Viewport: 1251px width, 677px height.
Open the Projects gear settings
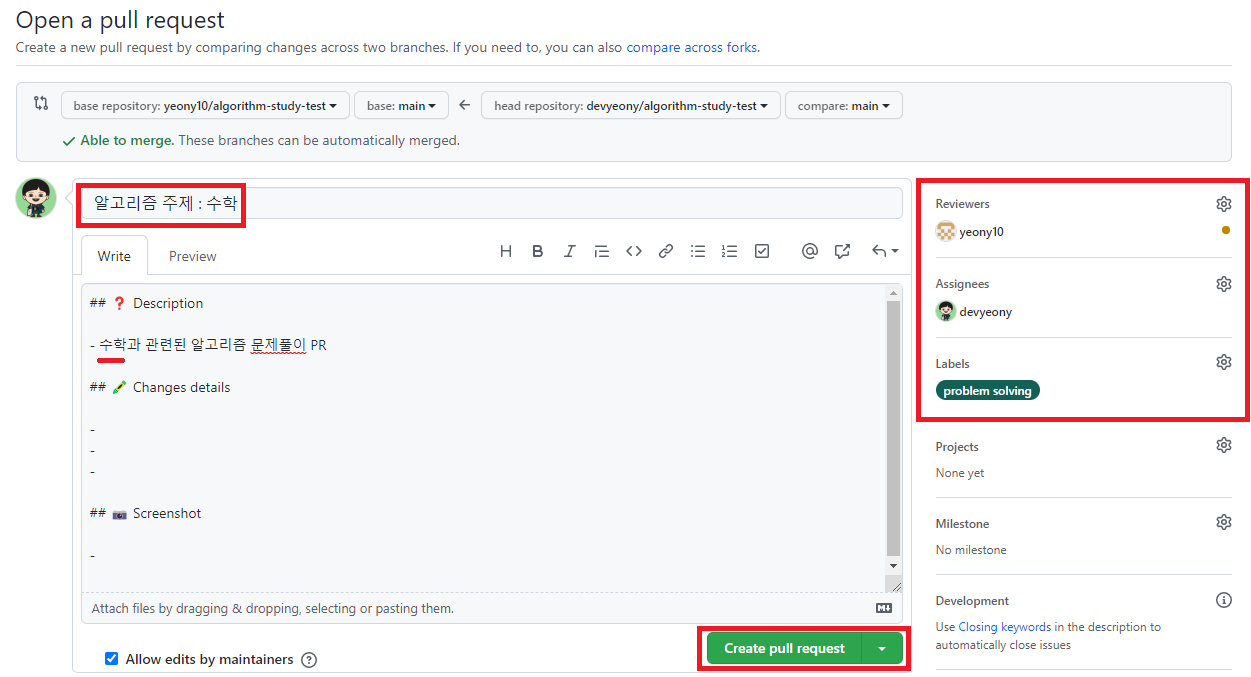tap(1224, 445)
